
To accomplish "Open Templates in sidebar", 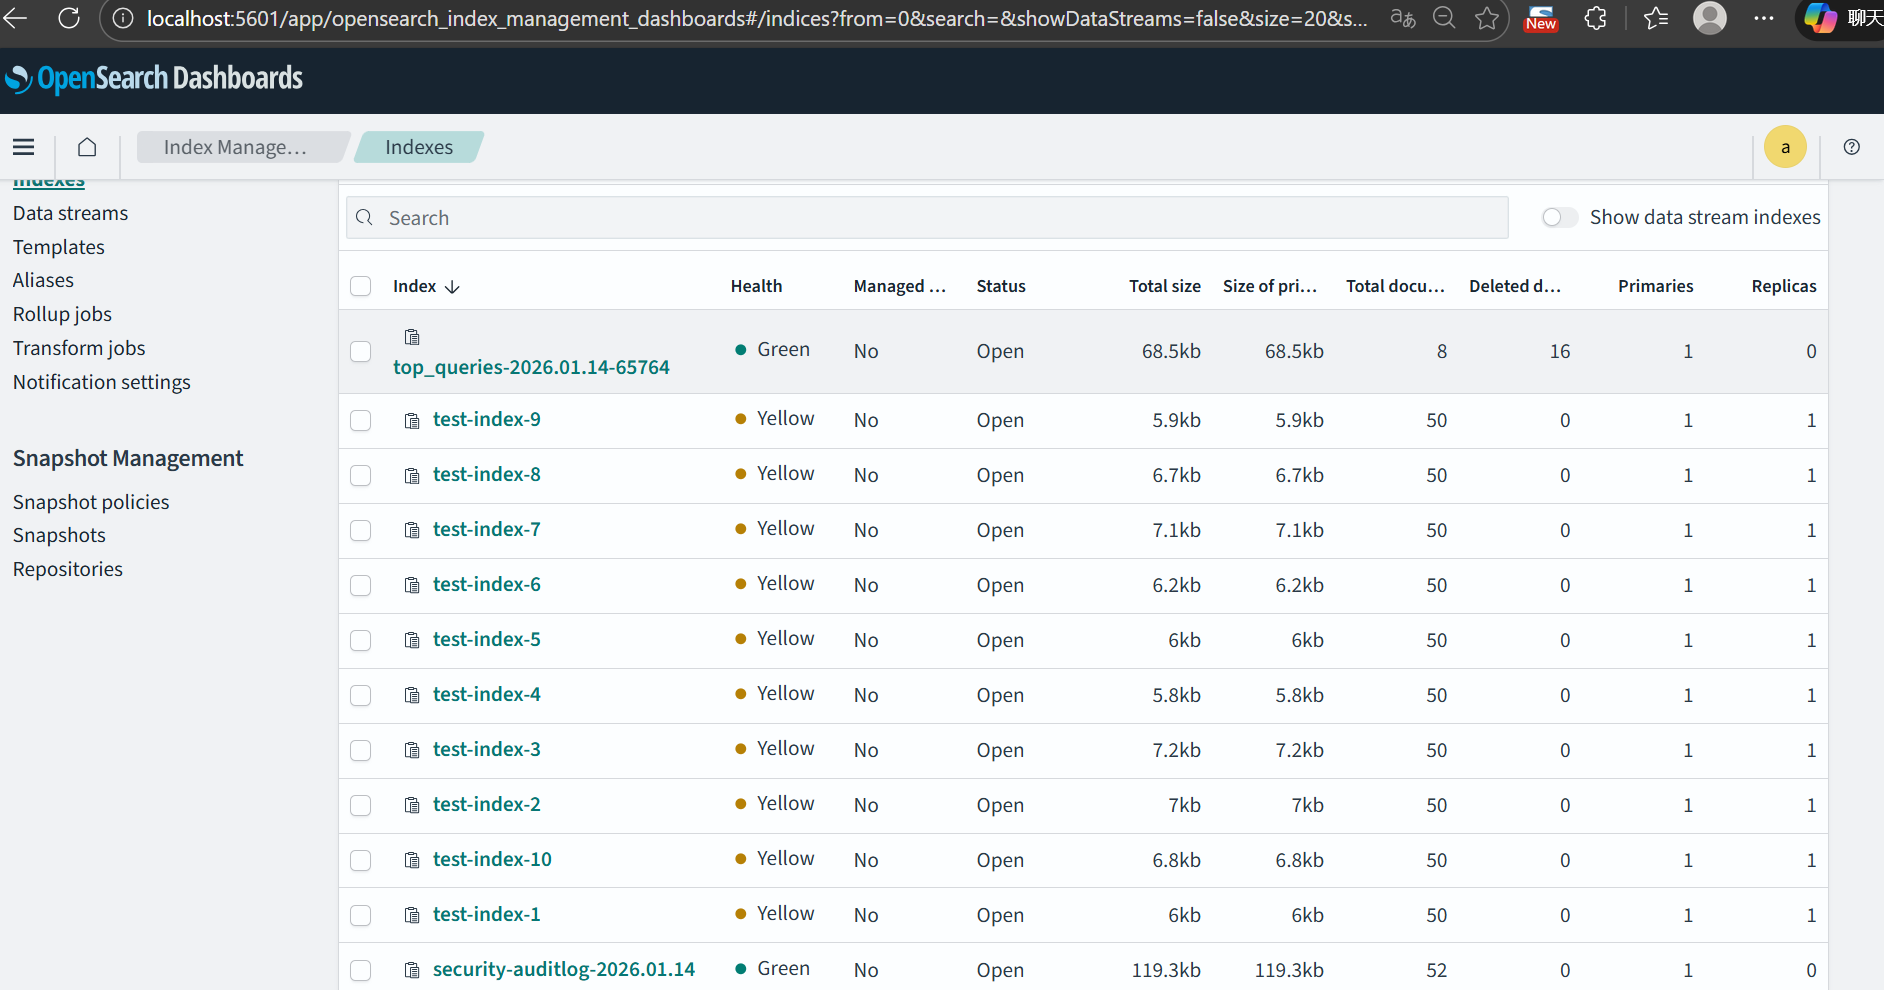I will coord(59,247).
